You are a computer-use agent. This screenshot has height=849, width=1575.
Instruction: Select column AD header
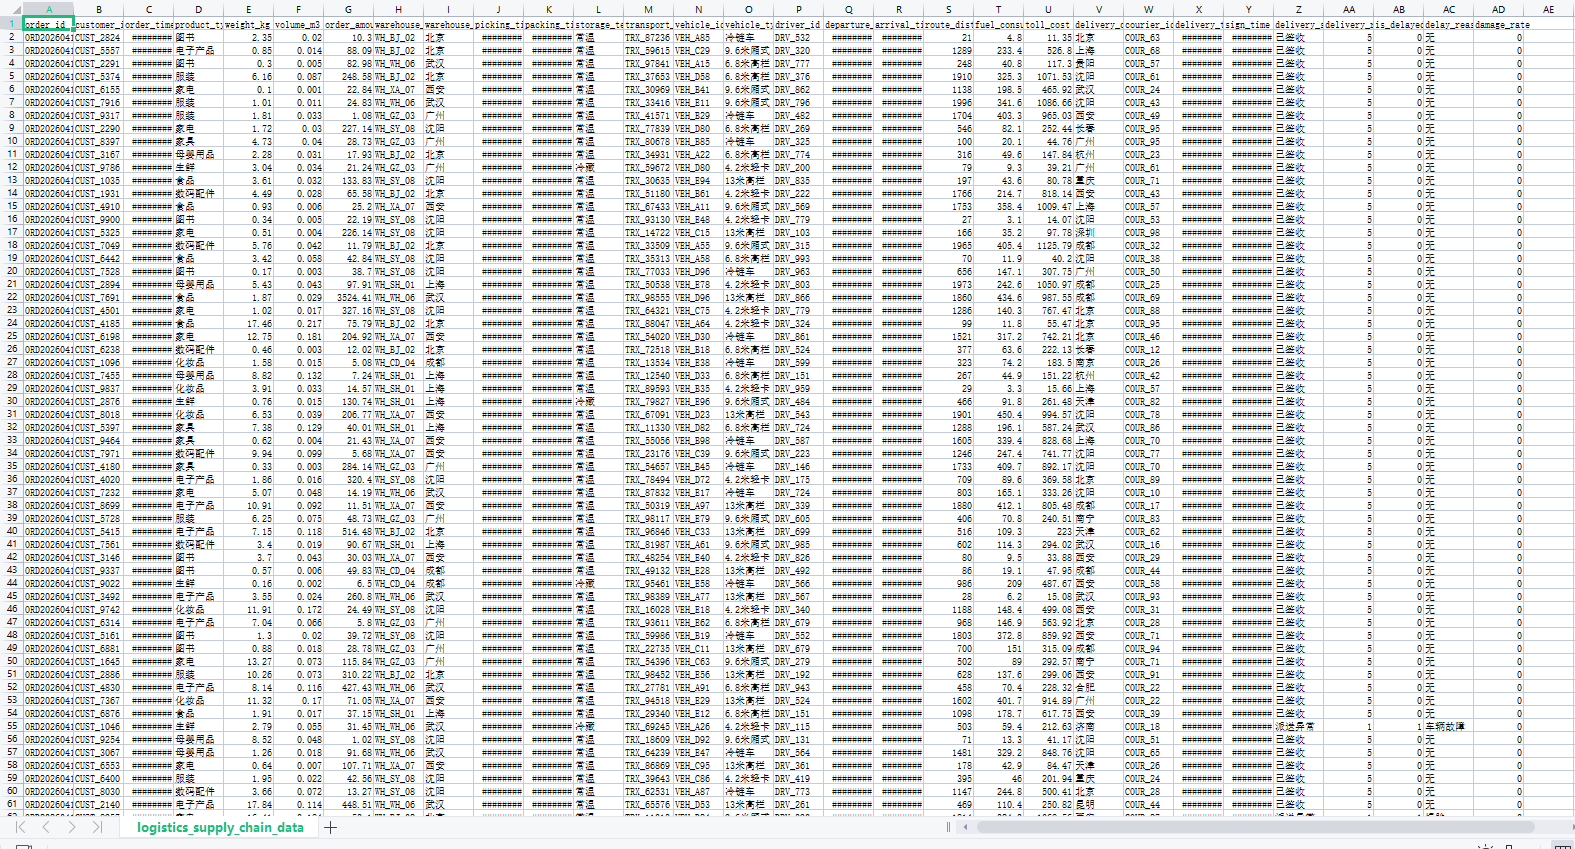click(1498, 9)
